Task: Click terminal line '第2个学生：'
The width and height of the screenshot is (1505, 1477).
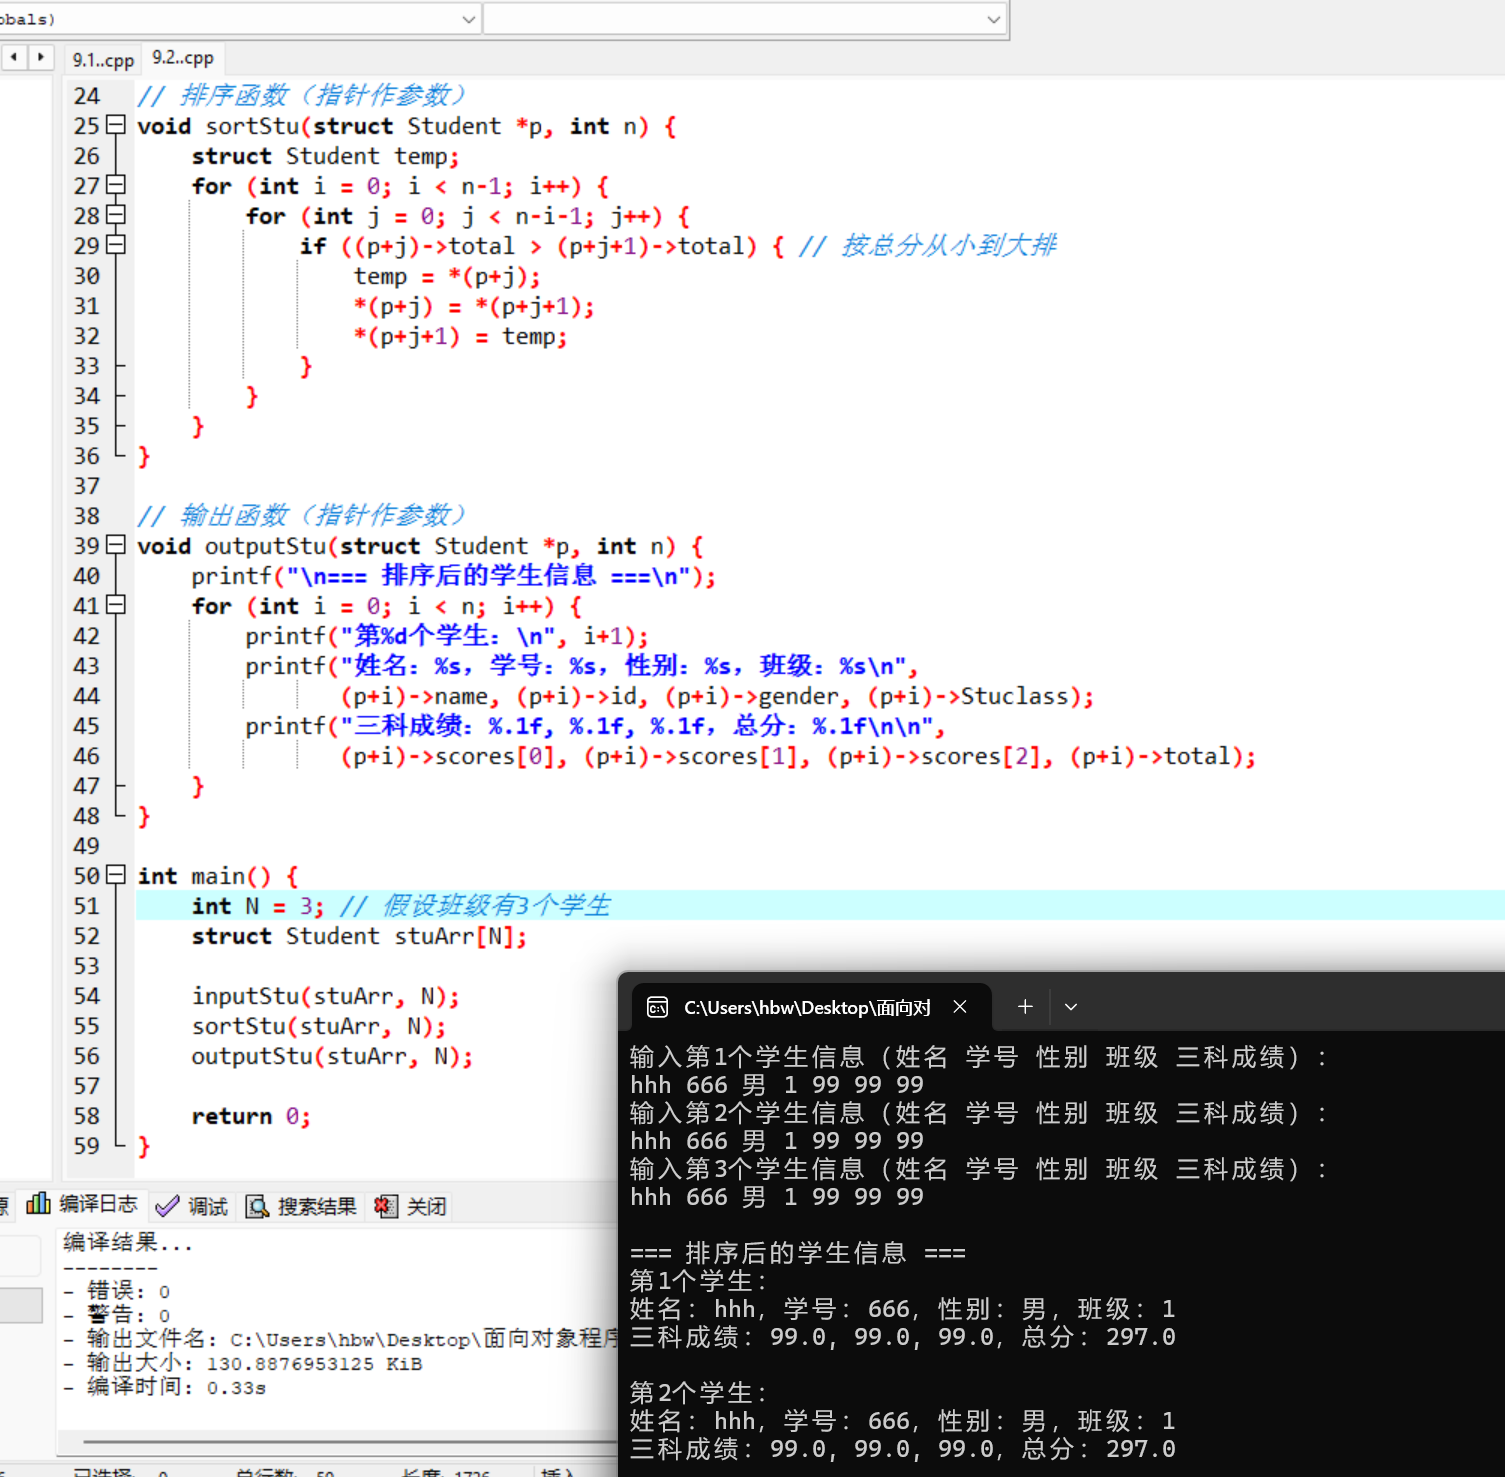Action: click(699, 1393)
